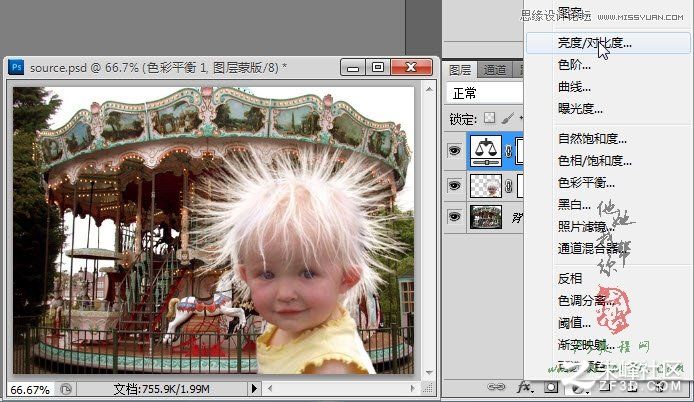The image size is (694, 402).
Task: Choose 色阶 from the adjustment menu
Action: [574, 65]
